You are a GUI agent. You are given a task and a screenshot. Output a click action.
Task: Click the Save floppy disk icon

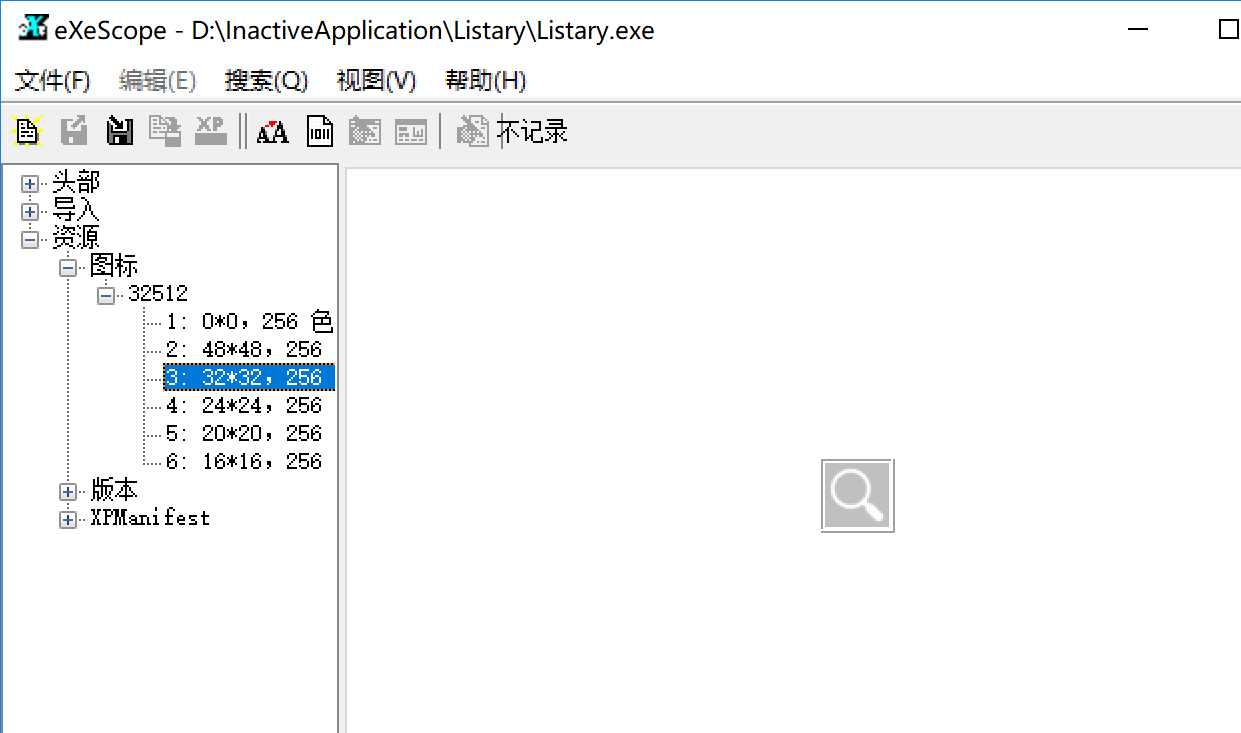click(x=119, y=130)
